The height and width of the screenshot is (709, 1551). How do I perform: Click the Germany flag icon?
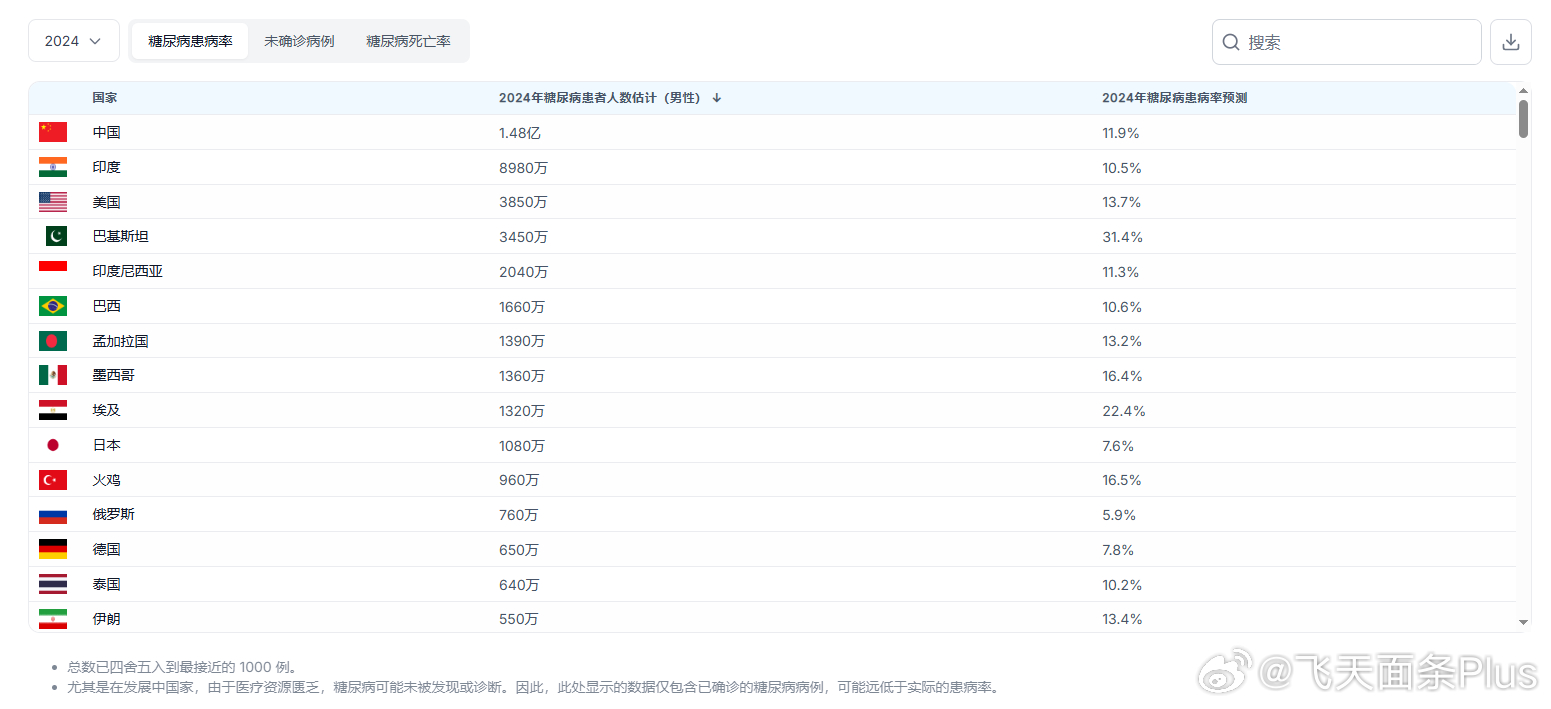coord(53,549)
